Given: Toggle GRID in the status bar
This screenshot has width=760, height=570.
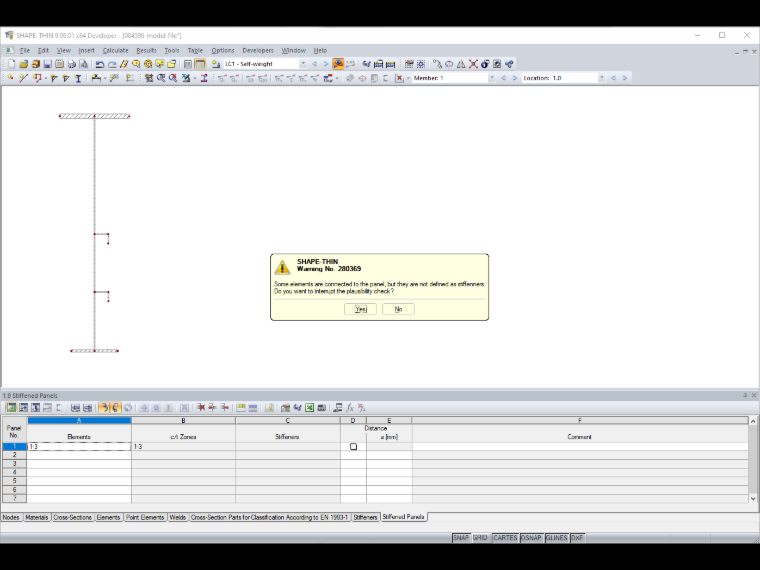Looking at the screenshot, I should (480, 538).
